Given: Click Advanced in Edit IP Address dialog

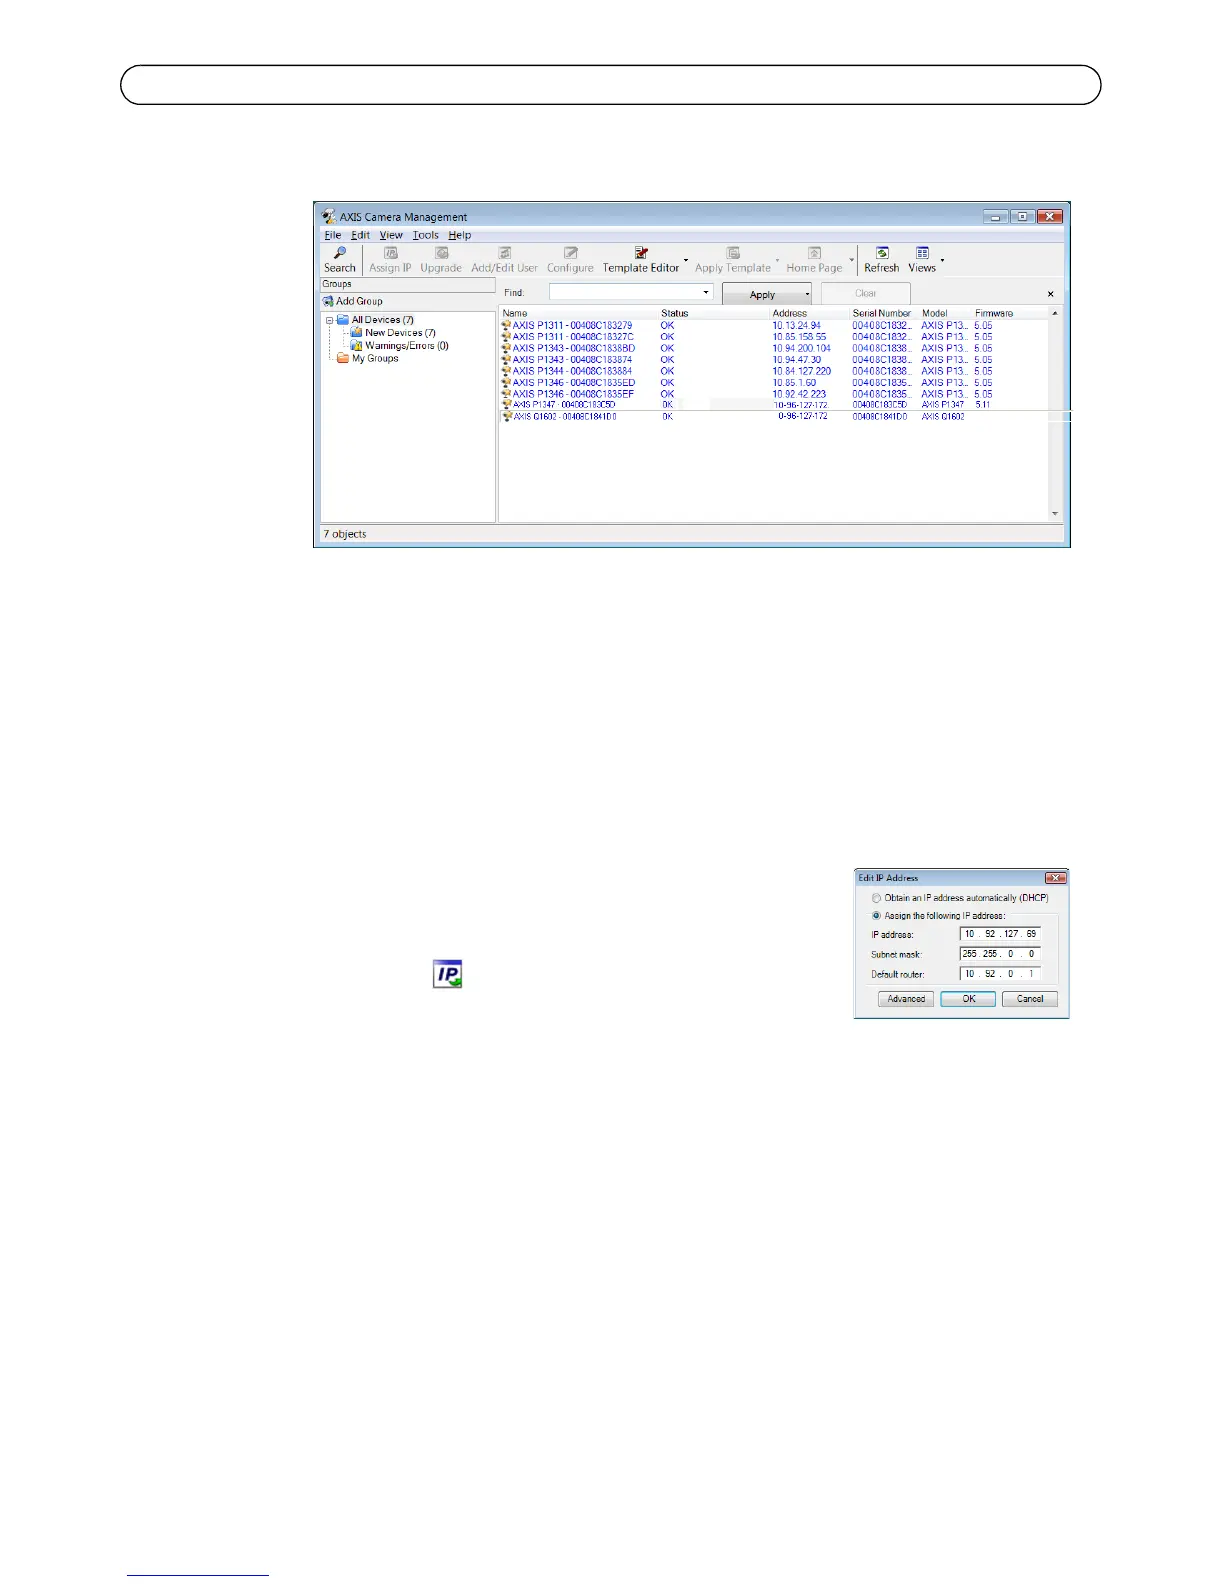Looking at the screenshot, I should click(x=906, y=999).
